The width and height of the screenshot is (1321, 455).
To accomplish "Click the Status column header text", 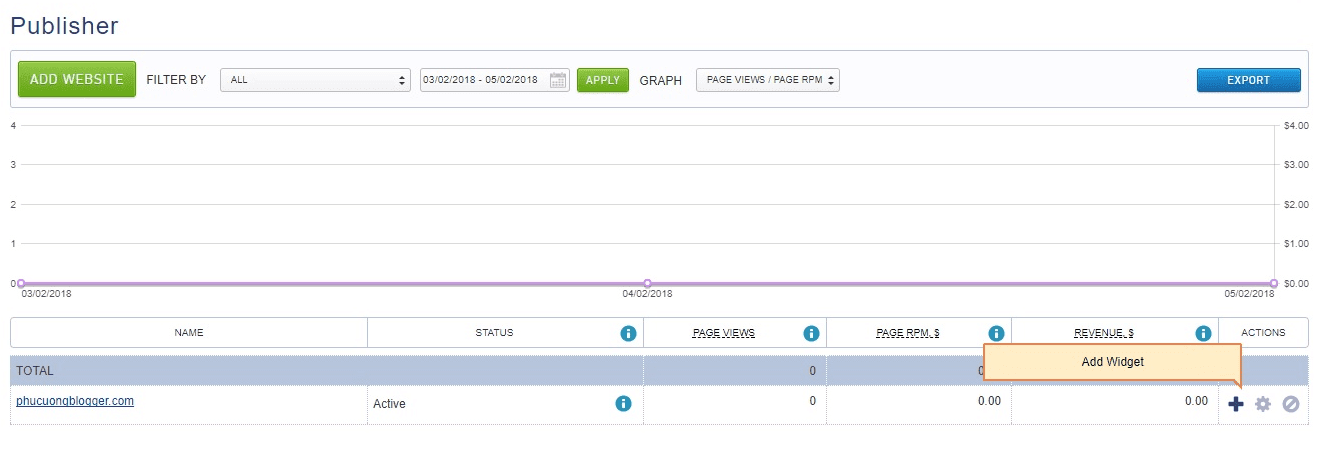I will [494, 333].
